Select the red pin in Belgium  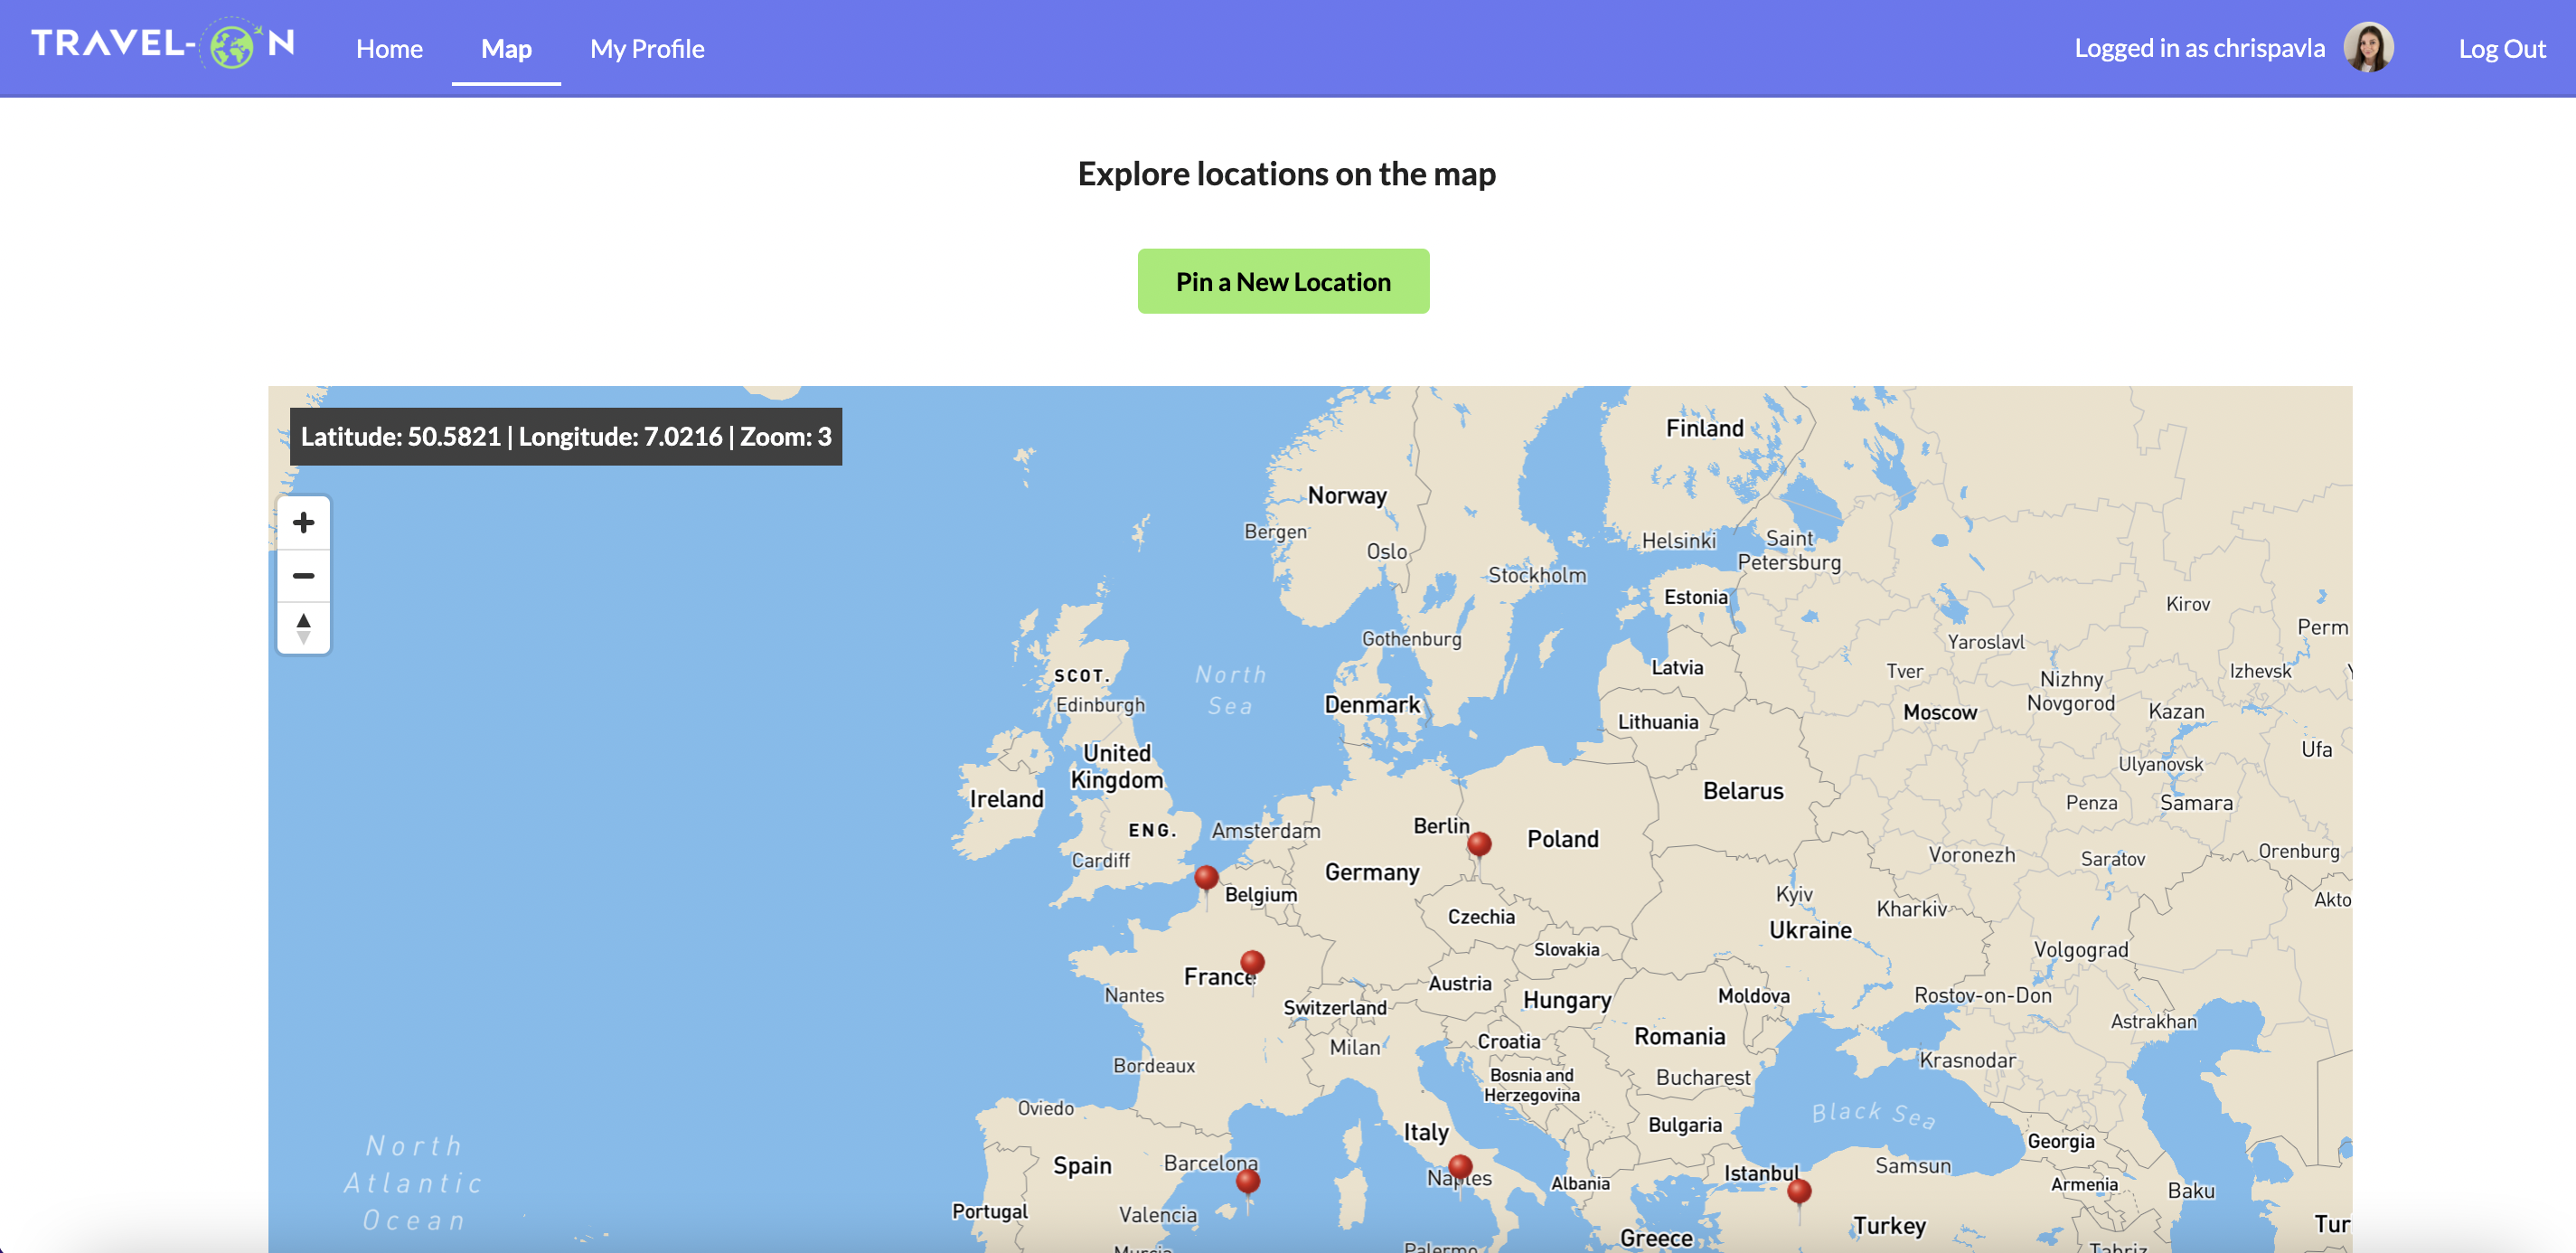1206,878
